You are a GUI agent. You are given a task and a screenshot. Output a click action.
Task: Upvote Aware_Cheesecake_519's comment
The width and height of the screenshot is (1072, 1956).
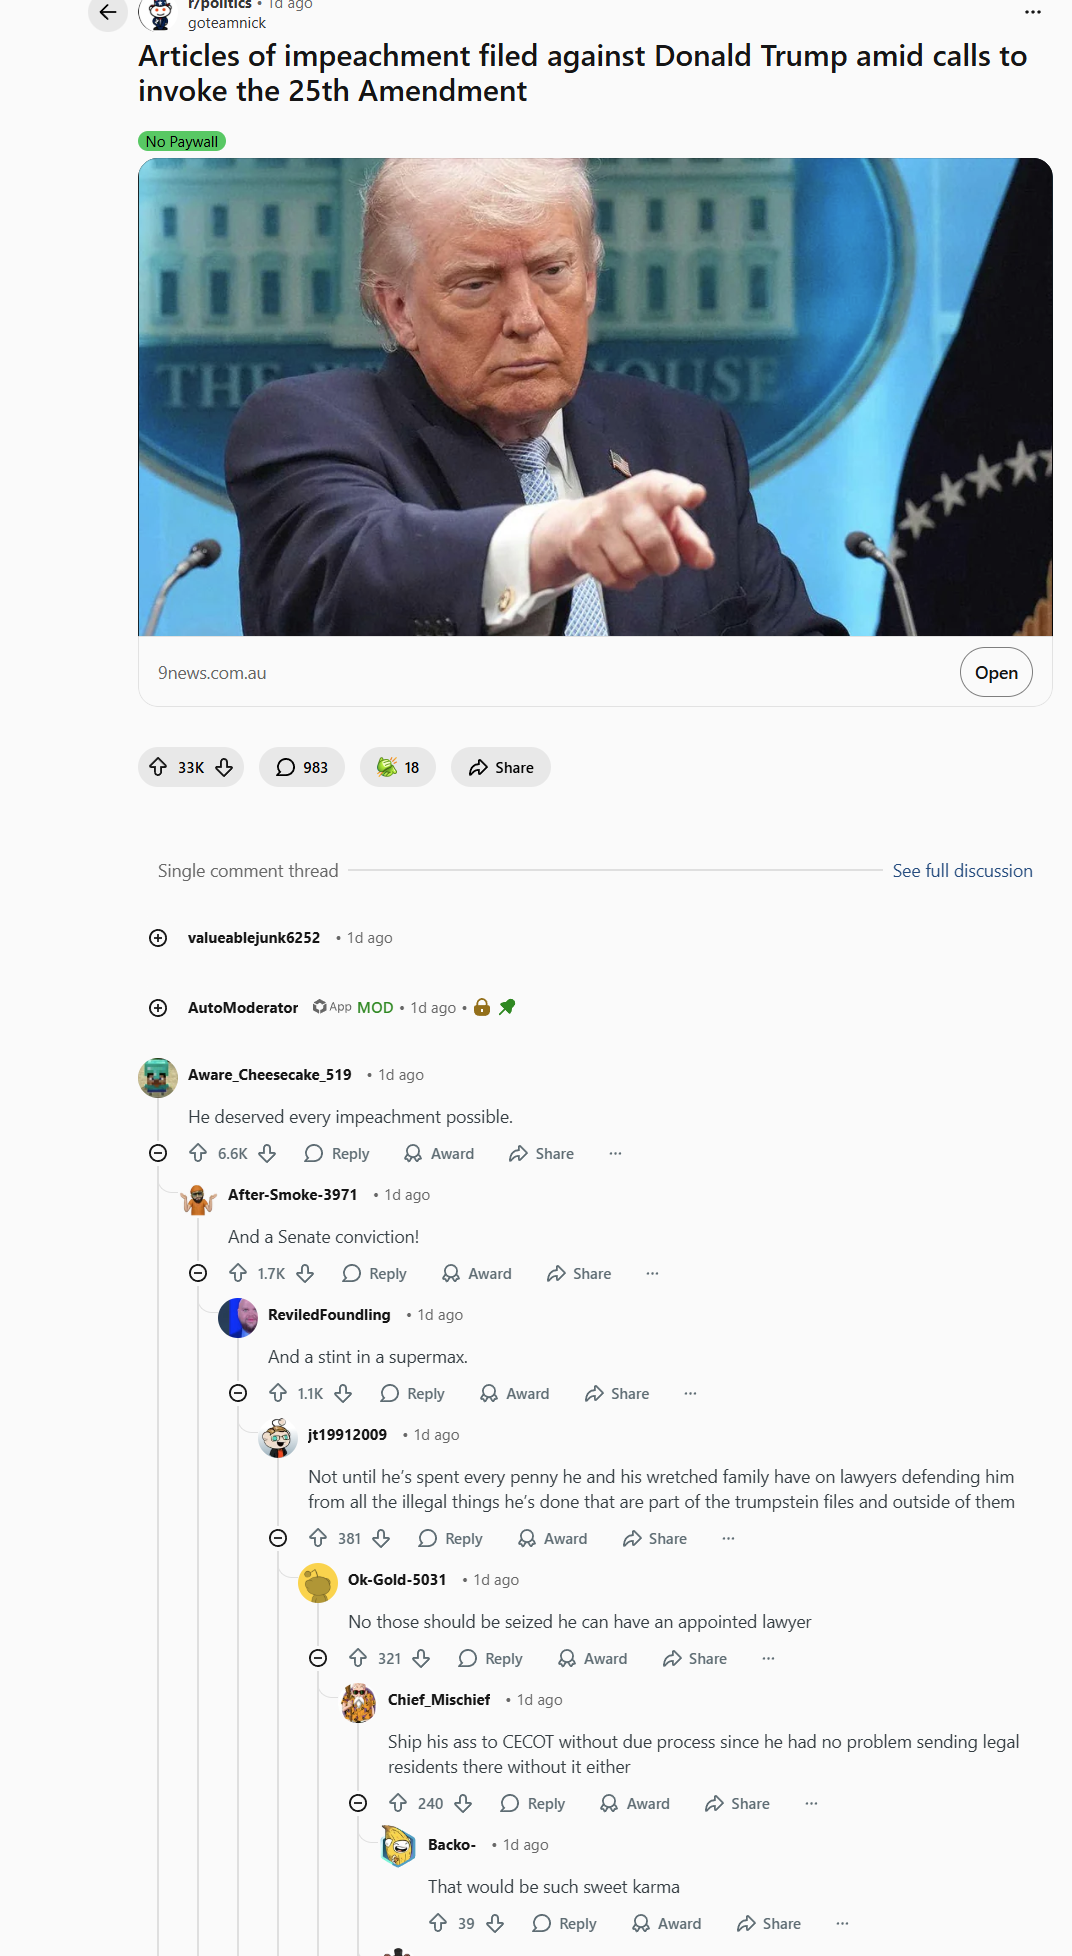click(198, 1153)
